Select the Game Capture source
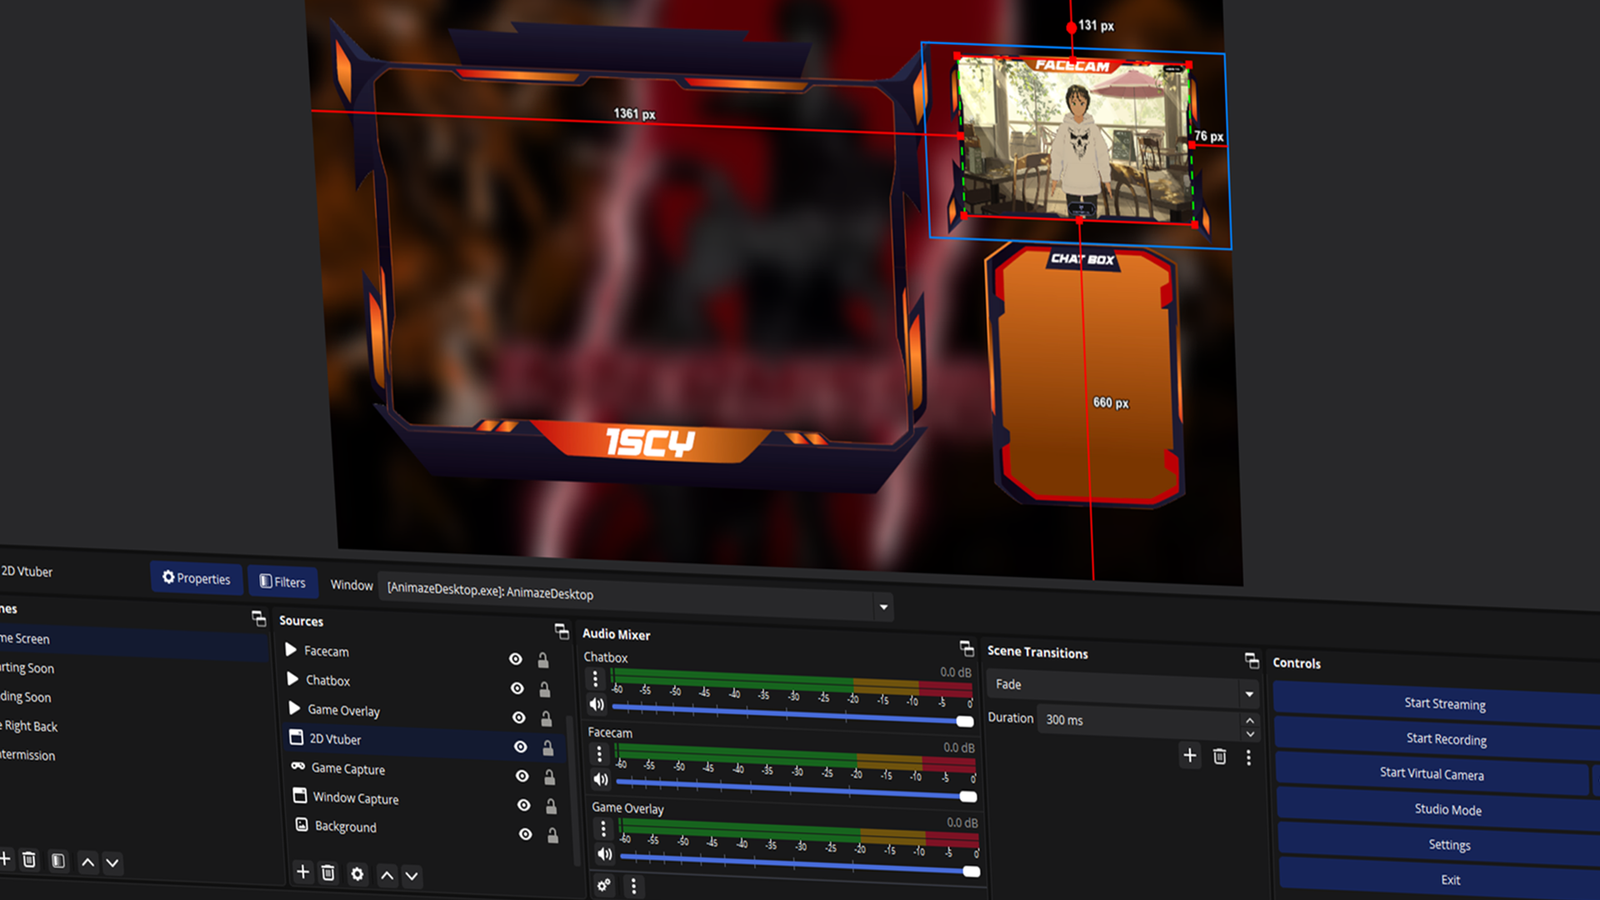The width and height of the screenshot is (1600, 900). click(x=348, y=769)
